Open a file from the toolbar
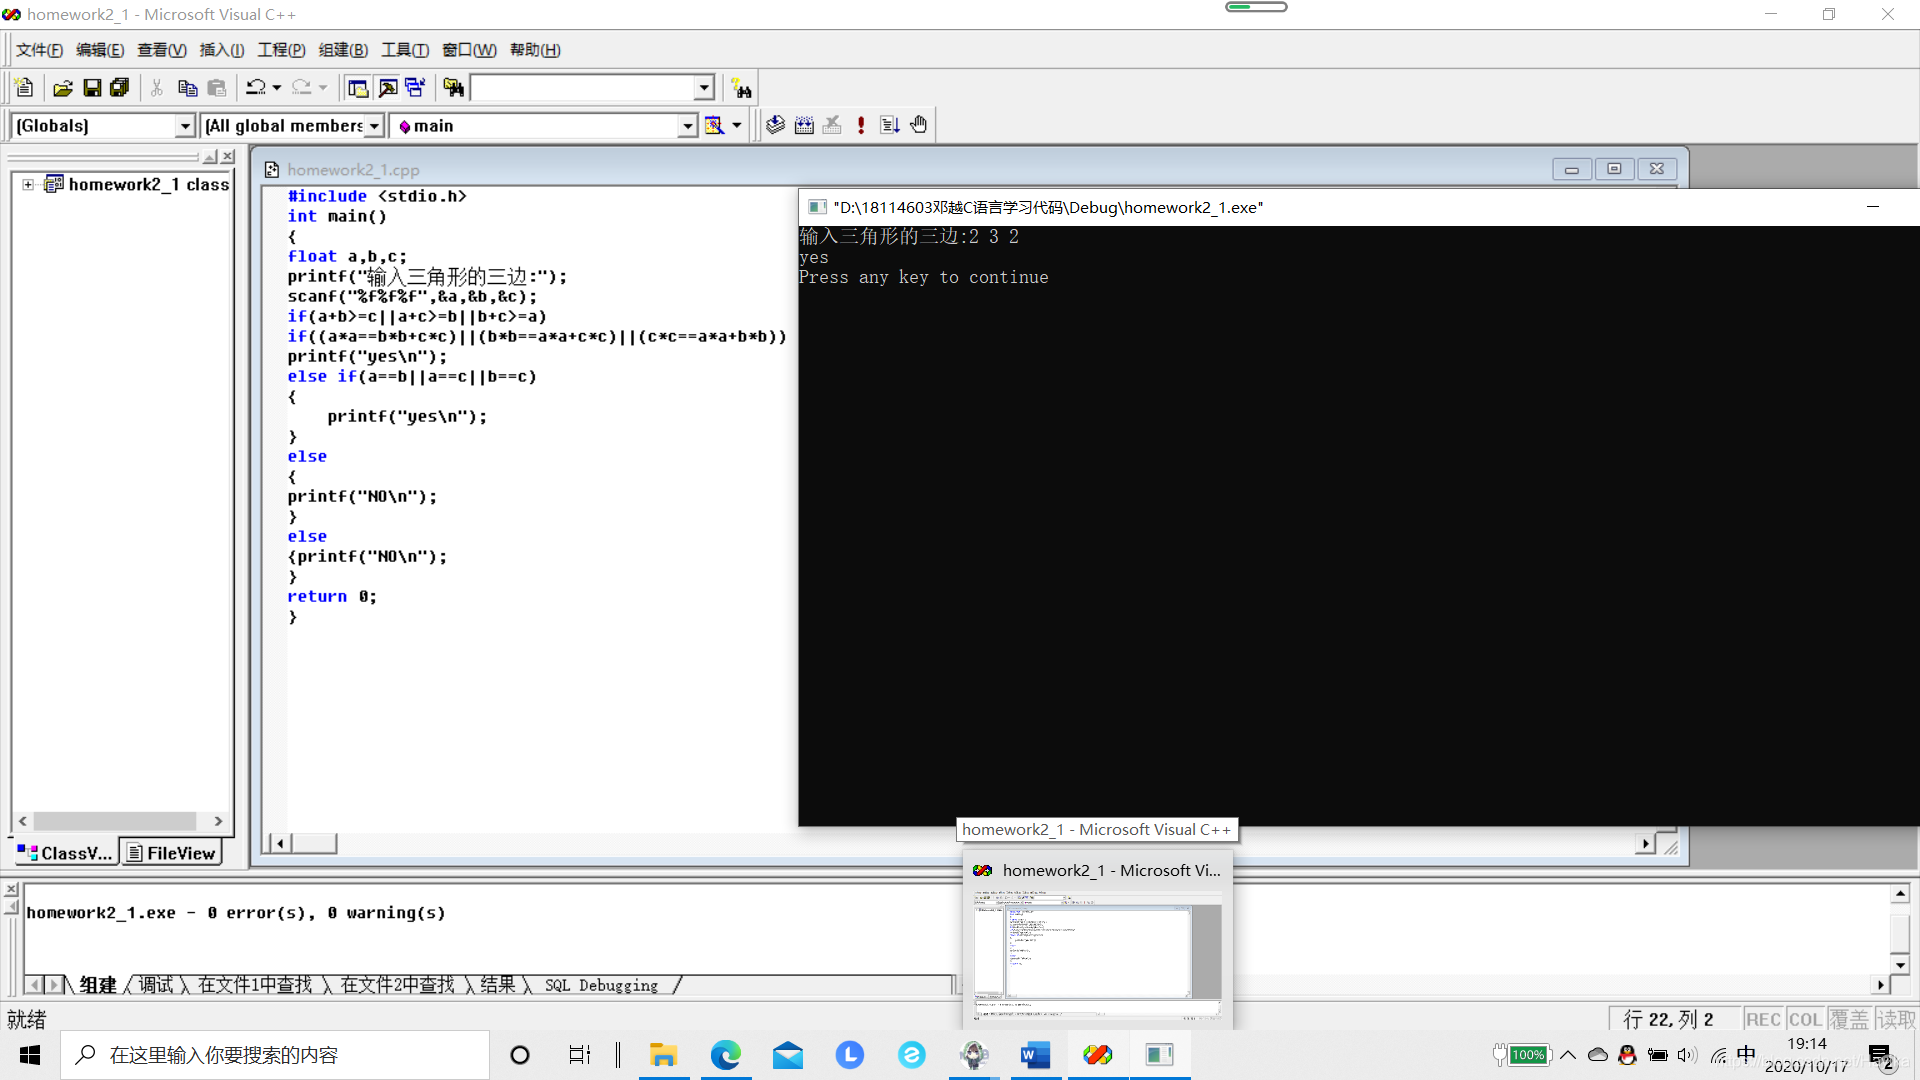This screenshot has width=1920, height=1080. click(x=63, y=88)
